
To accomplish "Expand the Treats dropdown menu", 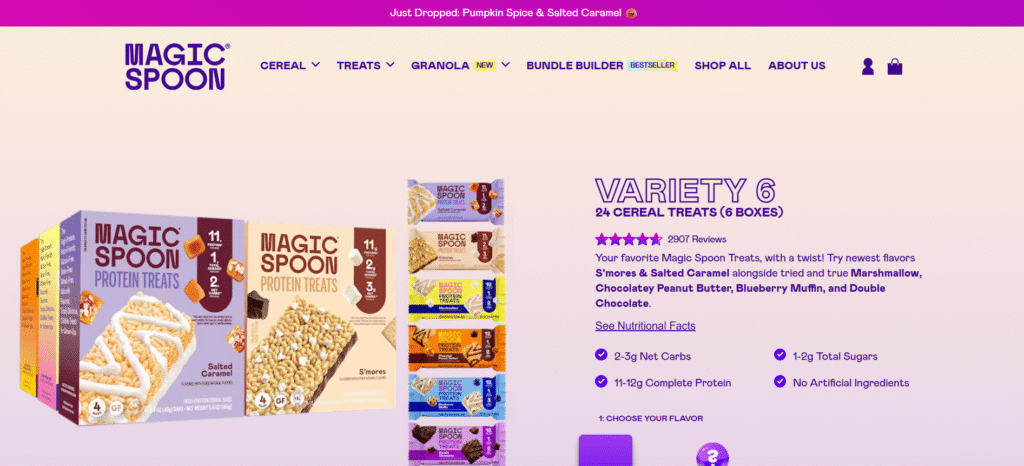I will tap(366, 65).
